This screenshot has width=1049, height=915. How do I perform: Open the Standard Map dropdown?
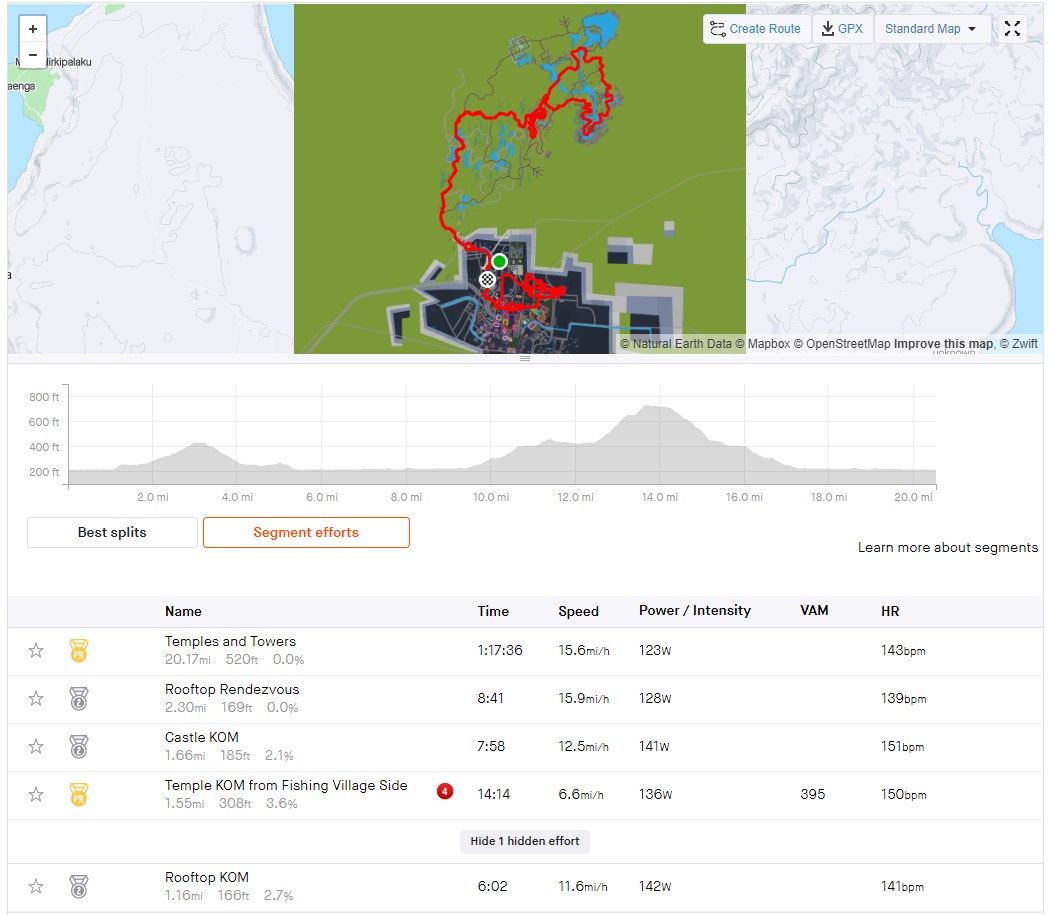[931, 29]
